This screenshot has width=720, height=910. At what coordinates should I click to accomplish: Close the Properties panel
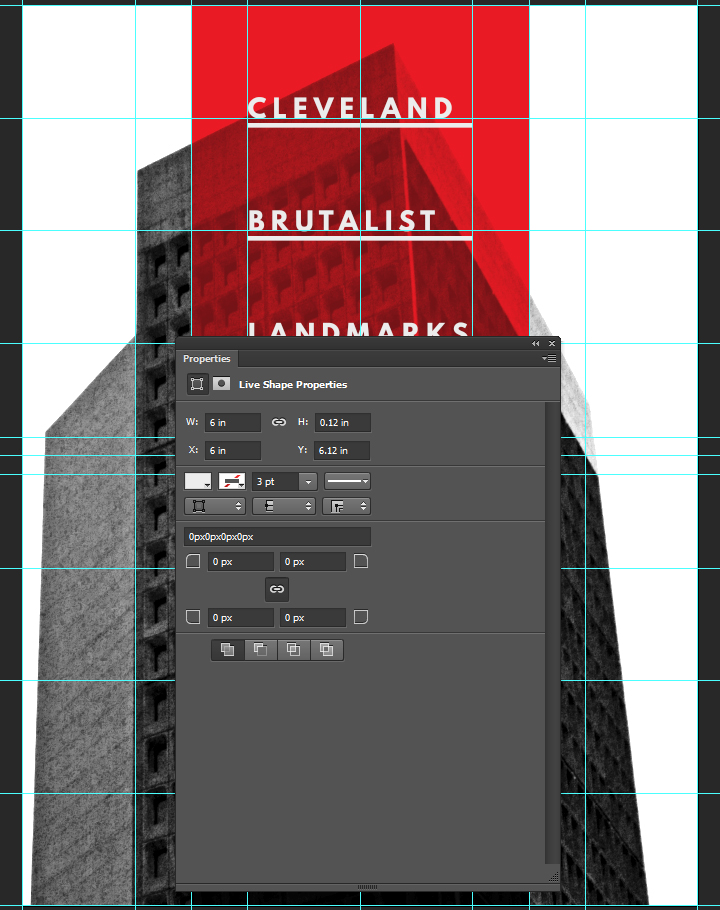tap(552, 344)
